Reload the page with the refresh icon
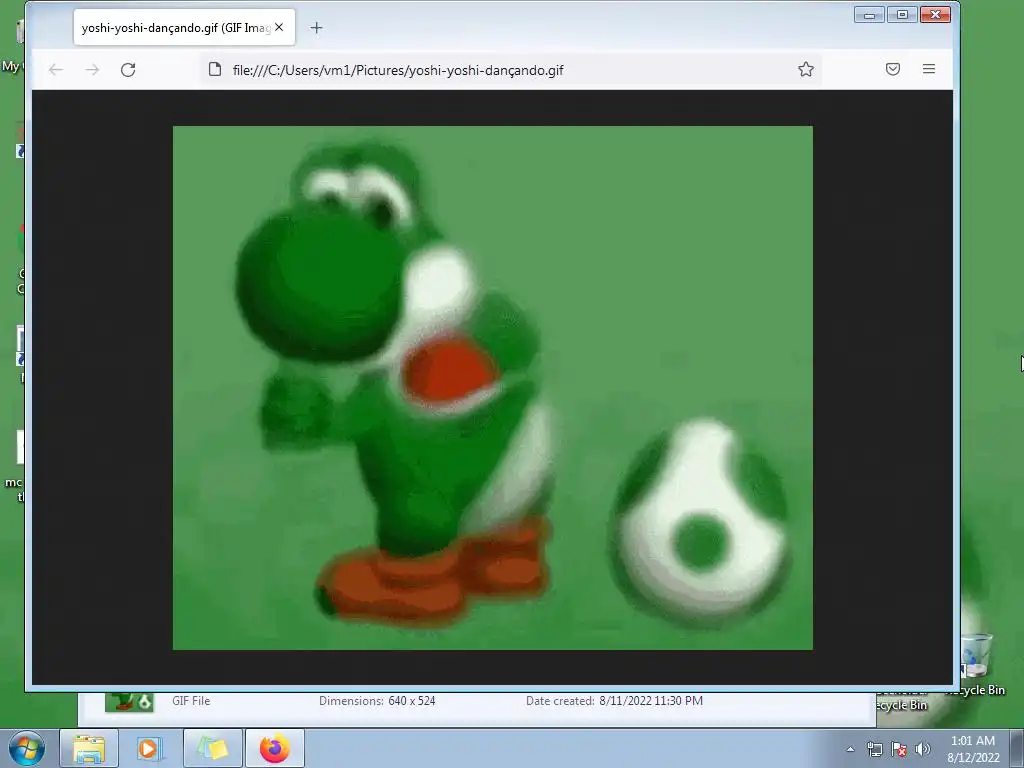 coord(128,70)
